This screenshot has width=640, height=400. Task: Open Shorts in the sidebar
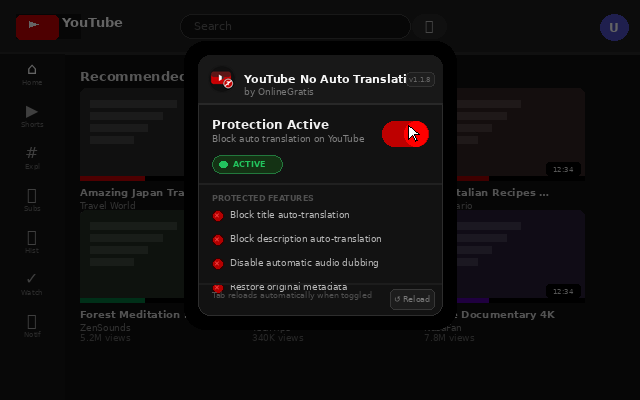(x=32, y=117)
